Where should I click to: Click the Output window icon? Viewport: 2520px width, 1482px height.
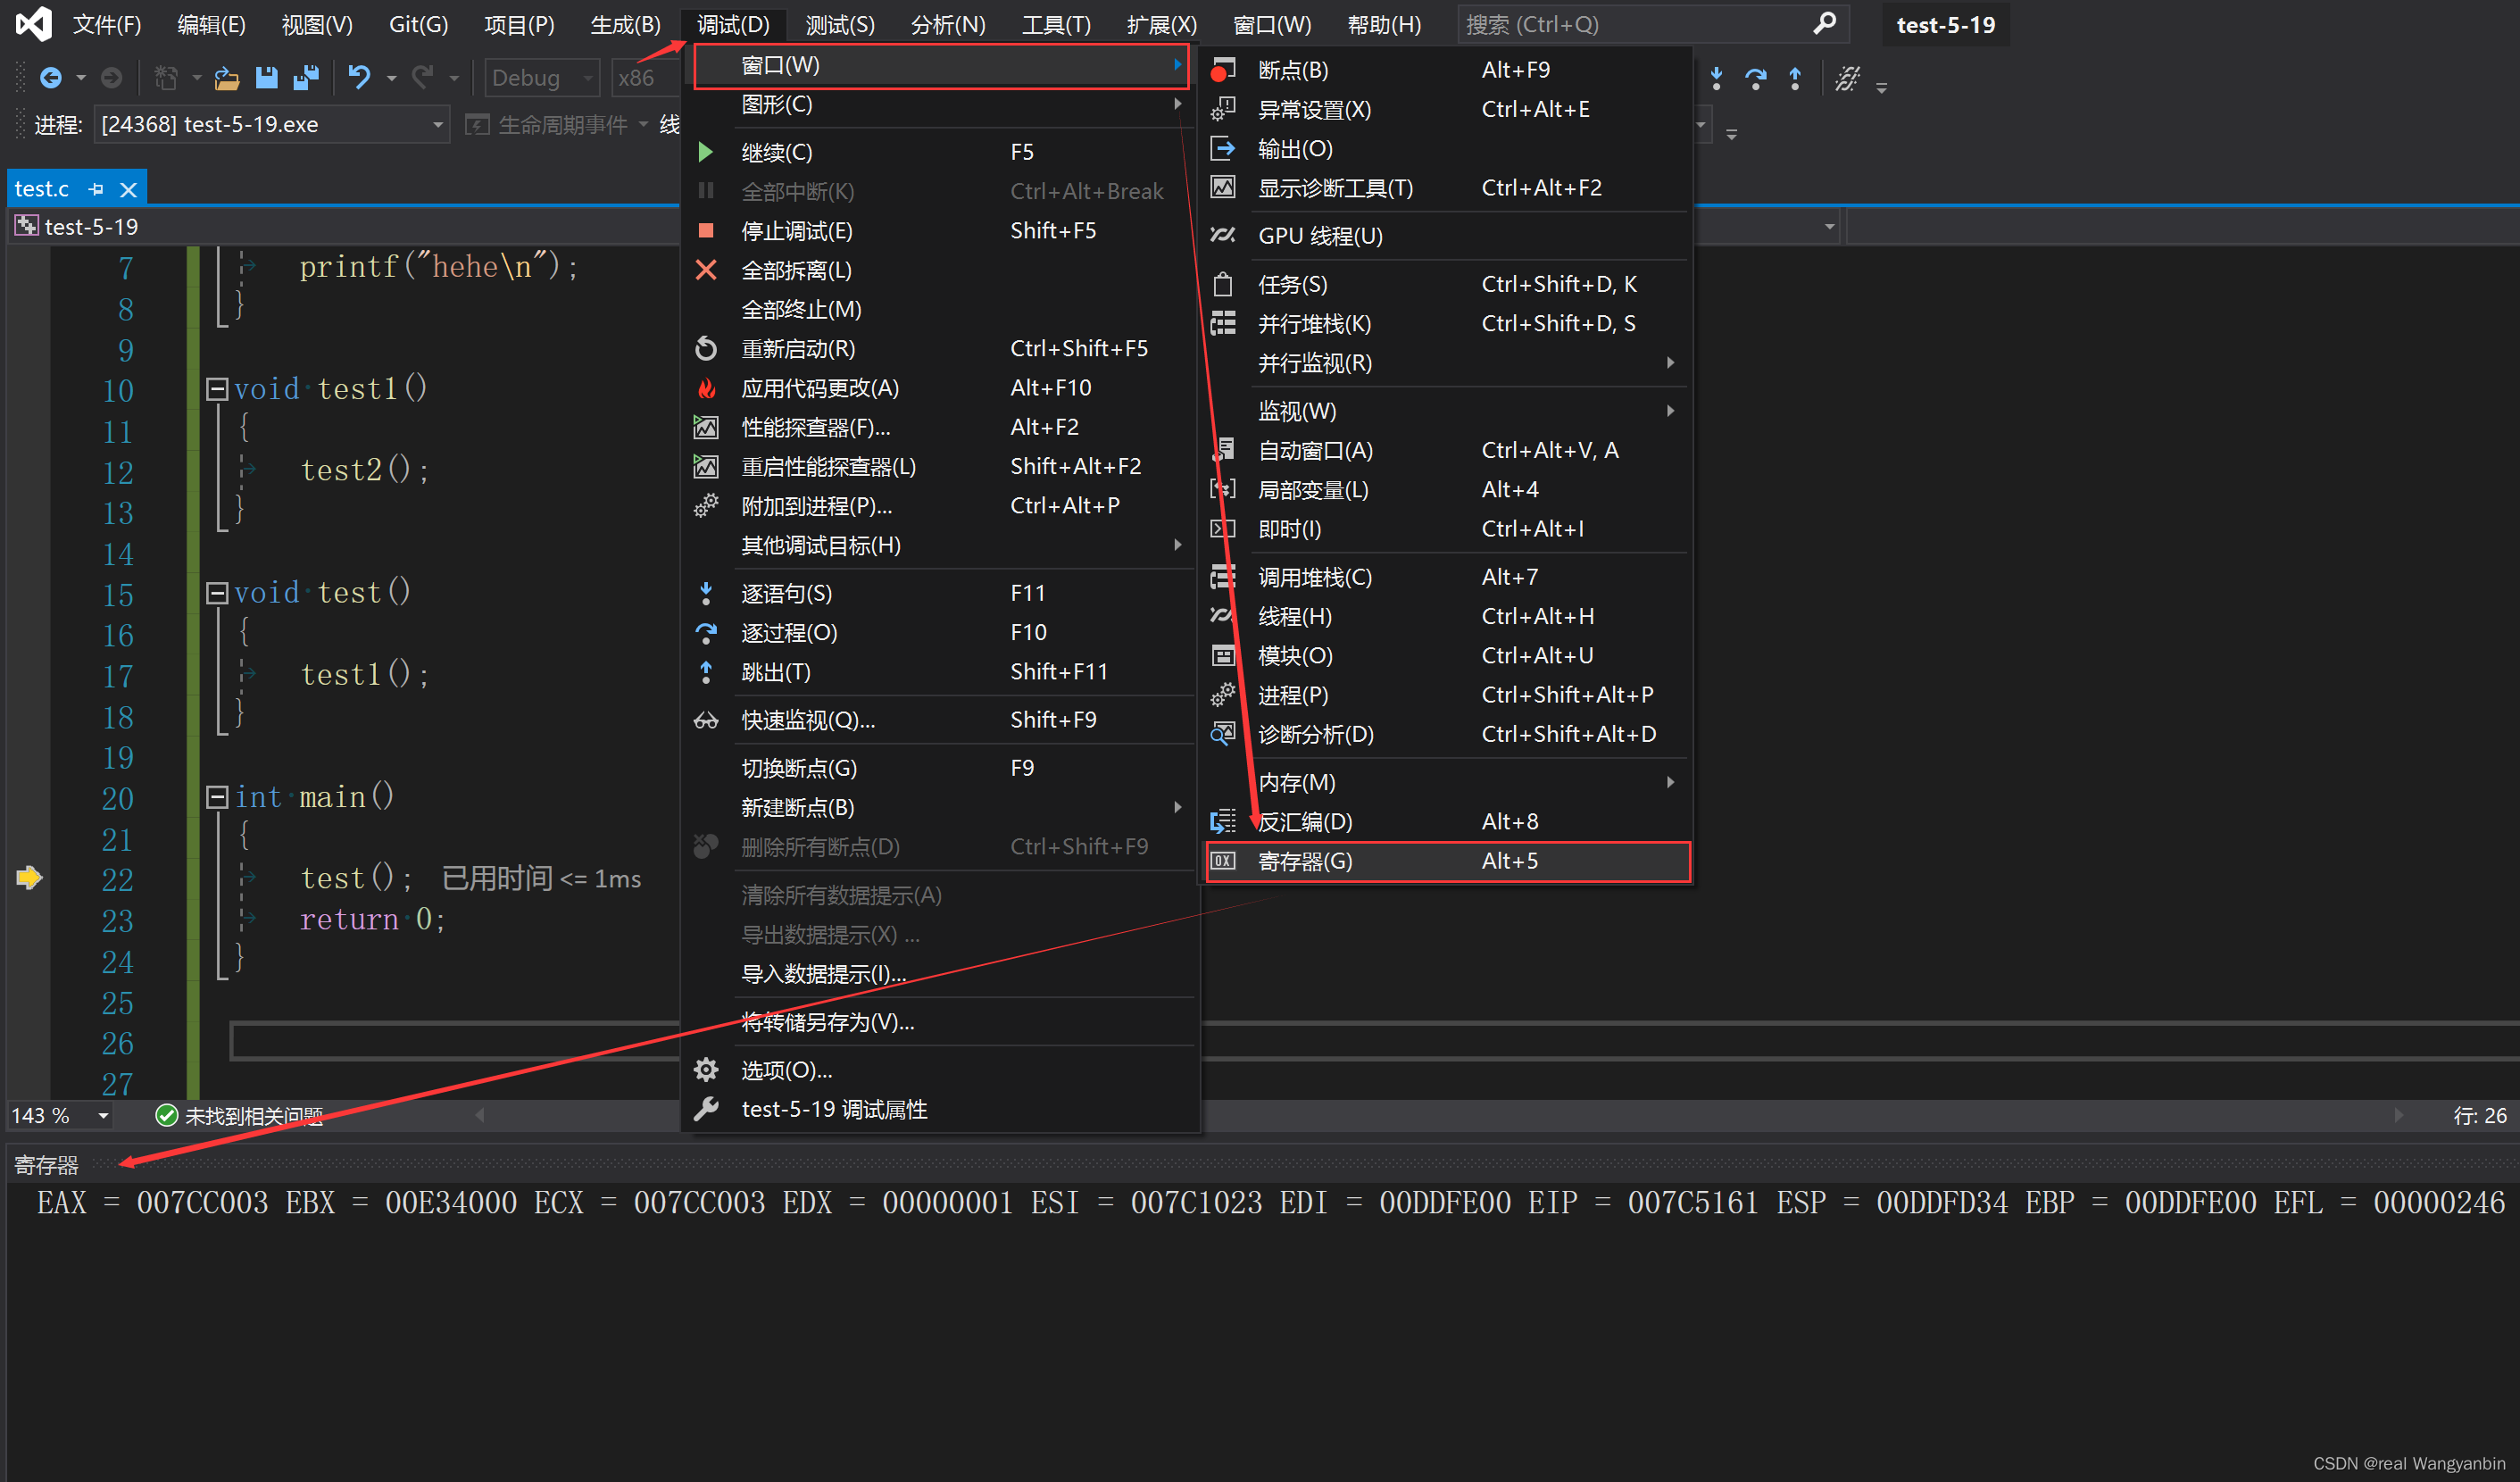1222,149
